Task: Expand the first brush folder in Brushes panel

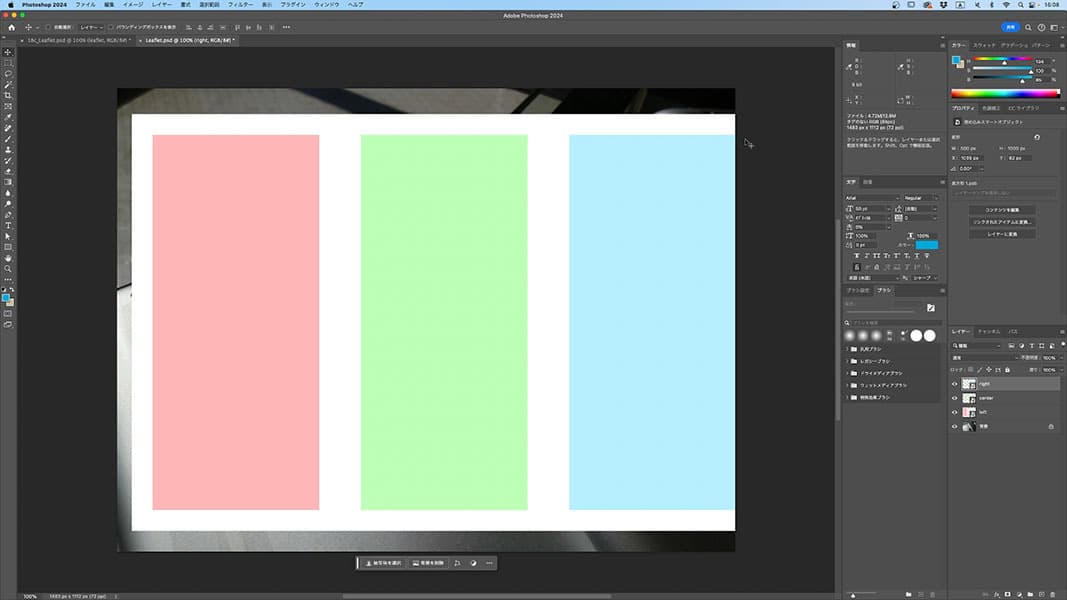Action: click(849, 348)
